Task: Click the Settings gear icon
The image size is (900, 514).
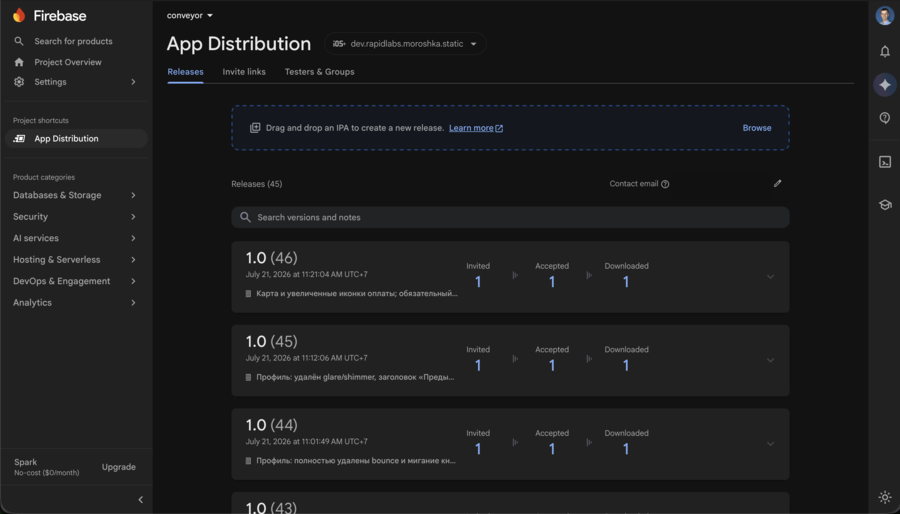Action: 19,82
